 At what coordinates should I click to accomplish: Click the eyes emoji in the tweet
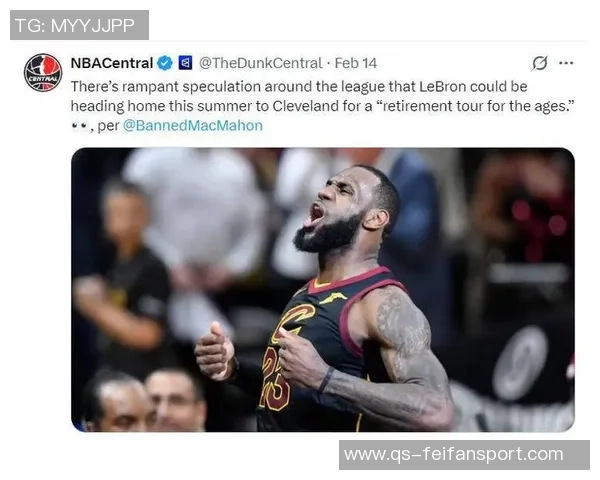point(80,126)
